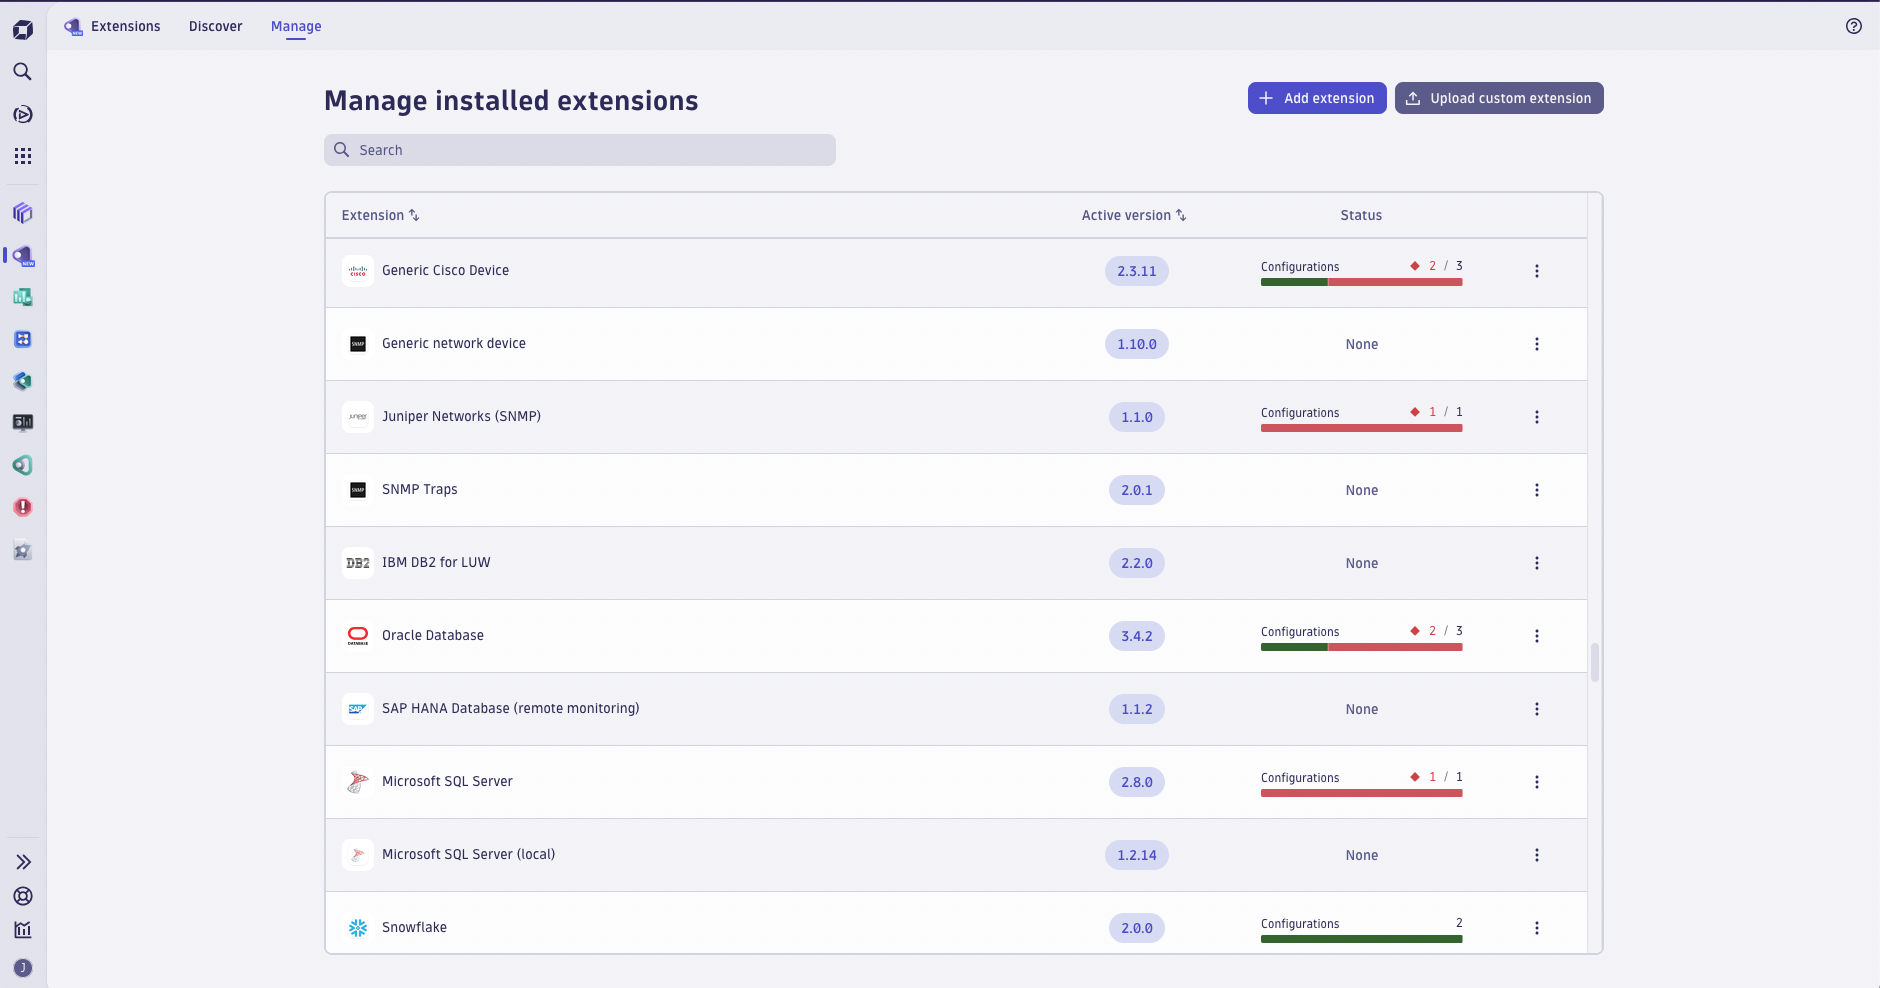Open actions menu for Generic network device
The height and width of the screenshot is (988, 1880).
click(x=1537, y=344)
